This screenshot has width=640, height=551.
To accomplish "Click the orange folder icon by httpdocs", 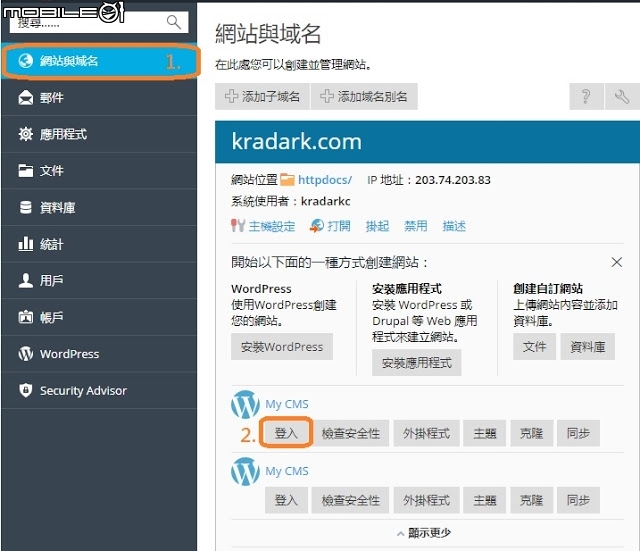I will point(287,180).
